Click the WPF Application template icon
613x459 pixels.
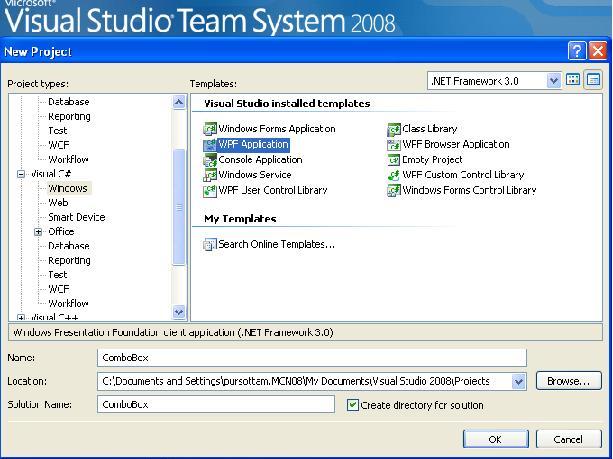[210, 144]
